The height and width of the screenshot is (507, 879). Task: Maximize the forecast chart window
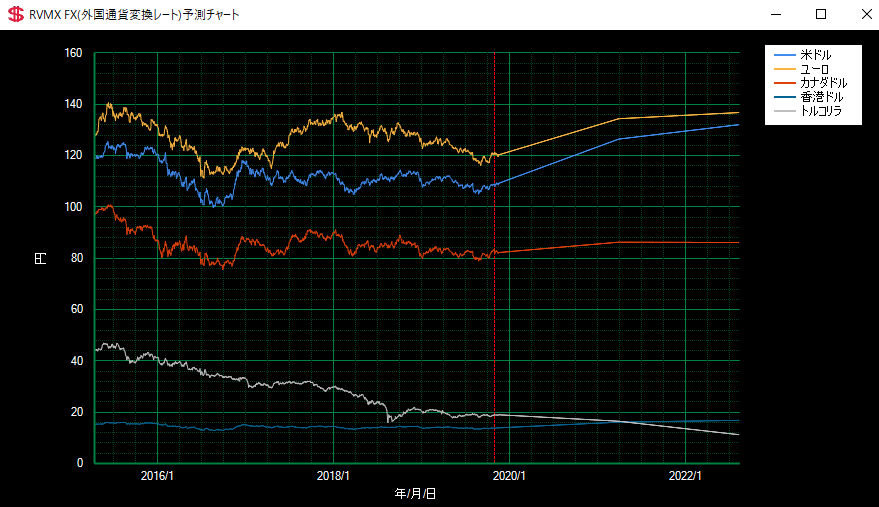point(821,15)
